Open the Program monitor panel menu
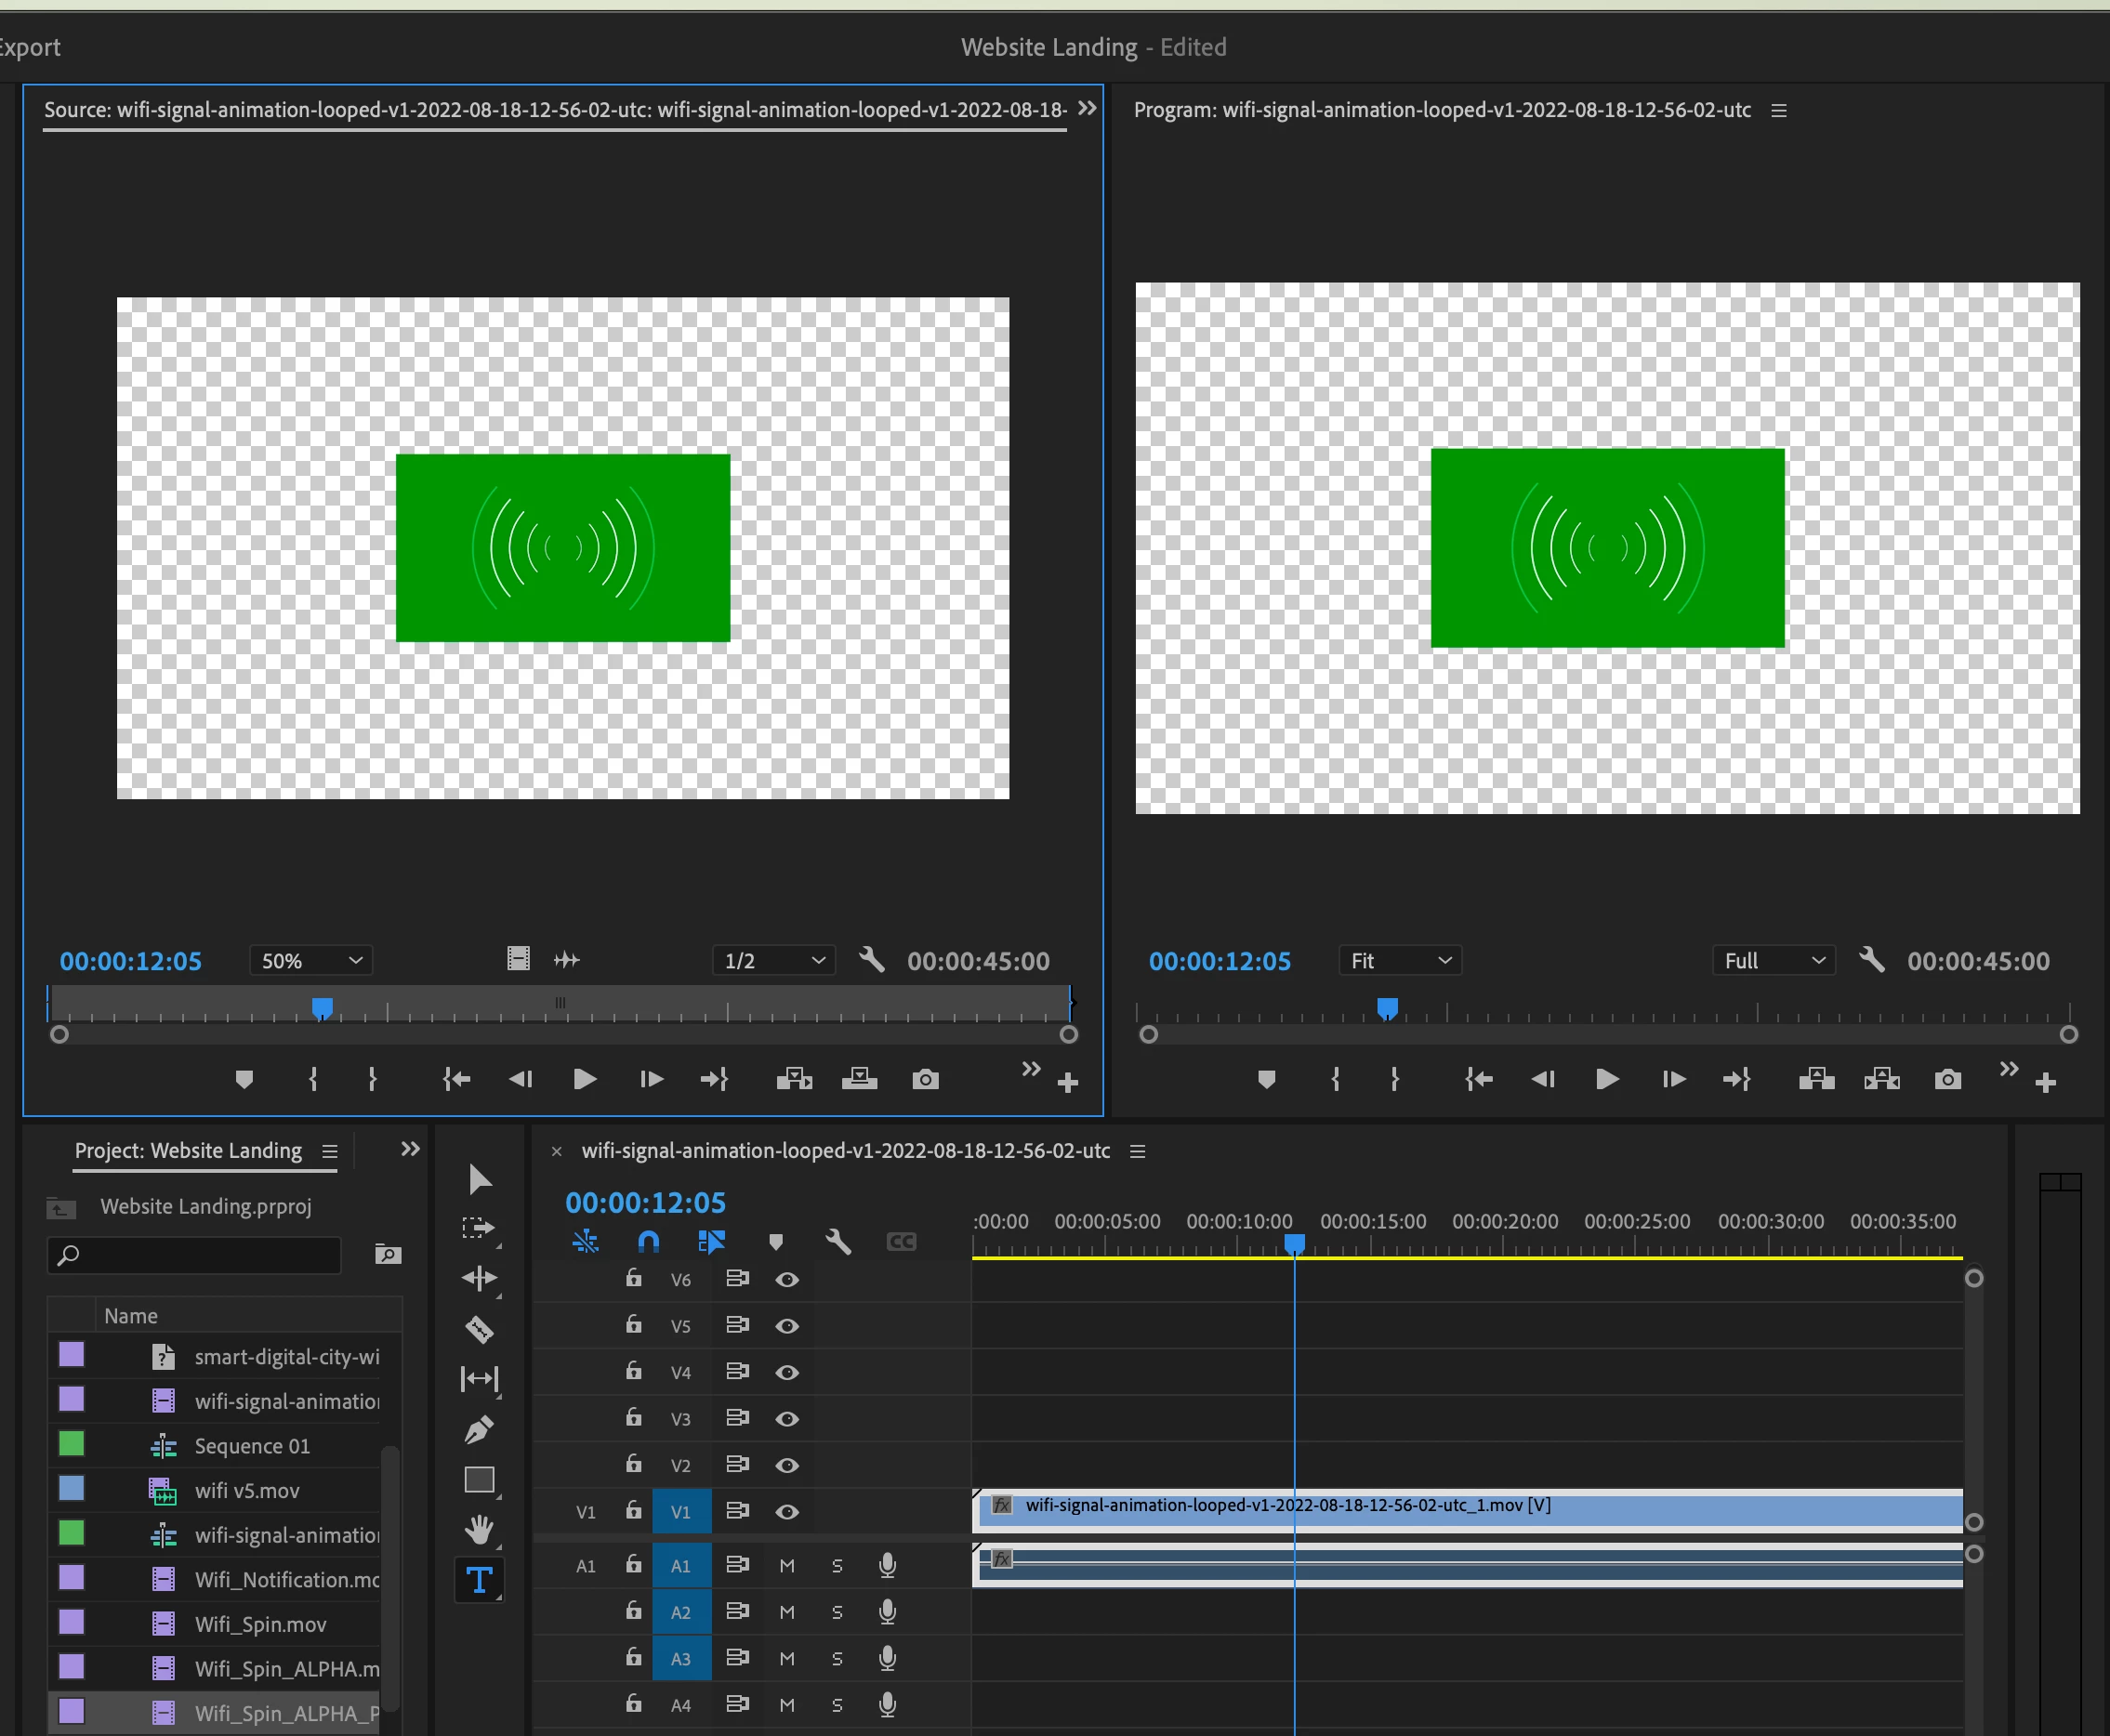The height and width of the screenshot is (1736, 2110). tap(1779, 110)
